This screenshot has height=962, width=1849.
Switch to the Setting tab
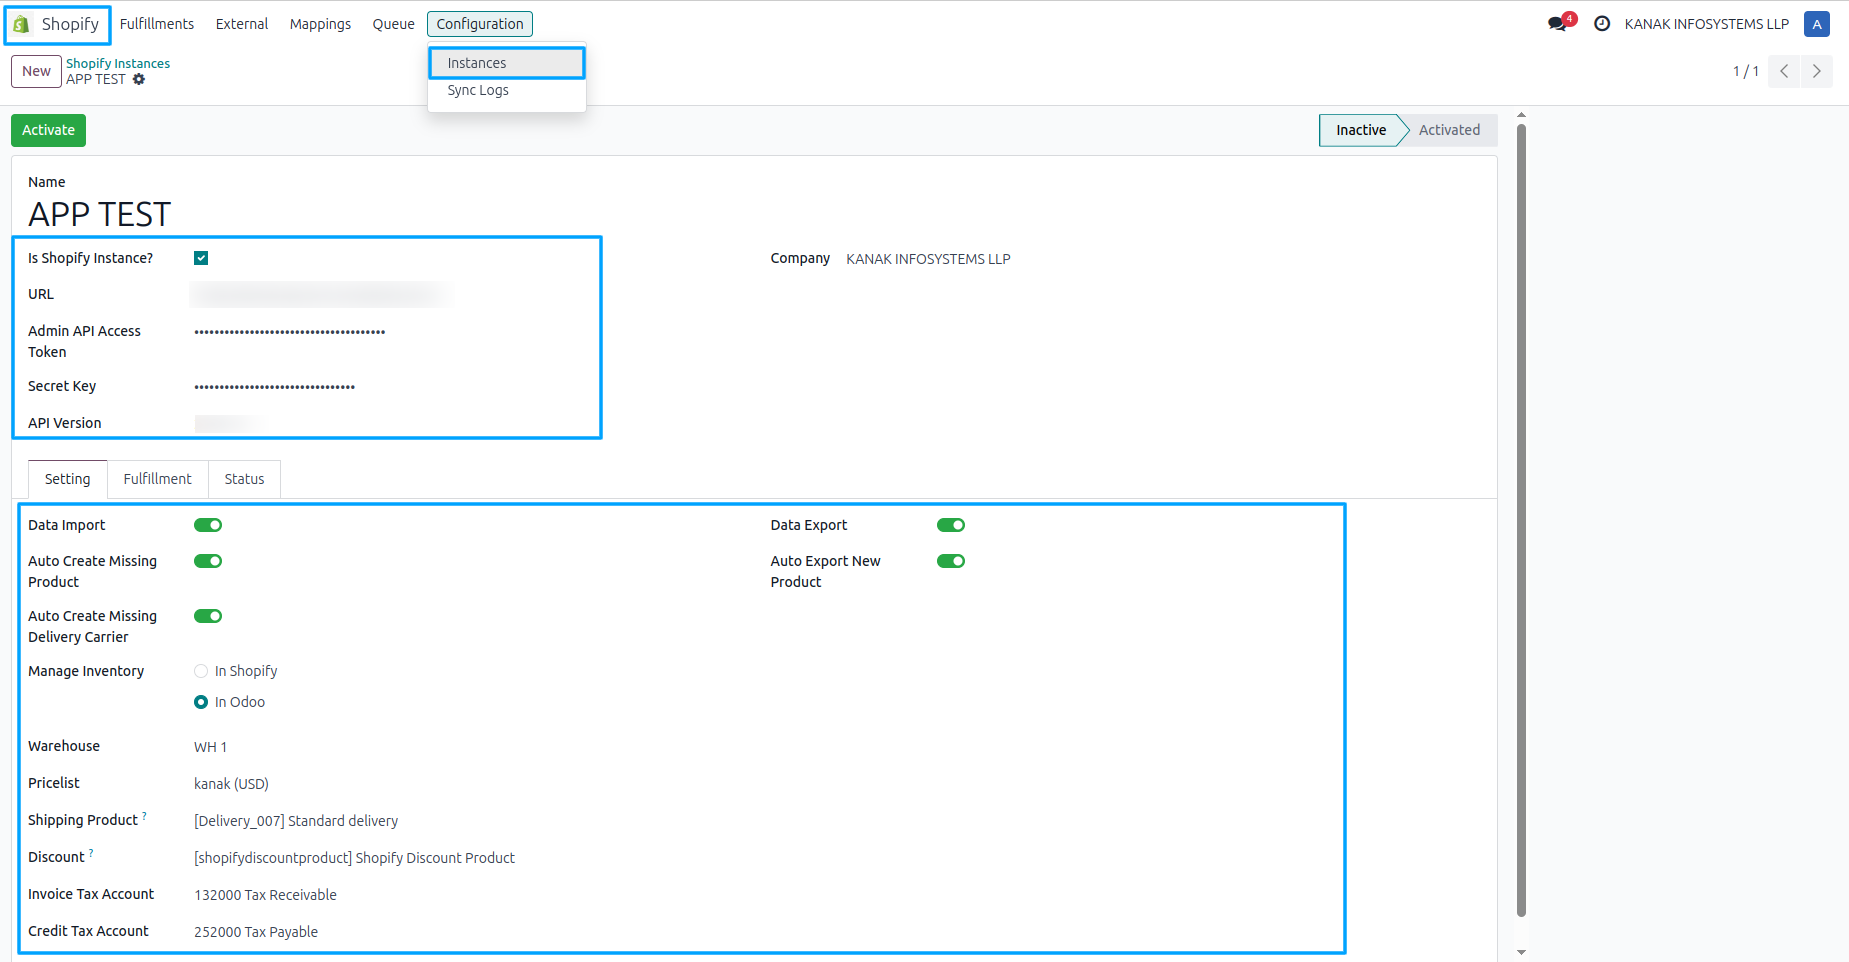click(x=67, y=479)
